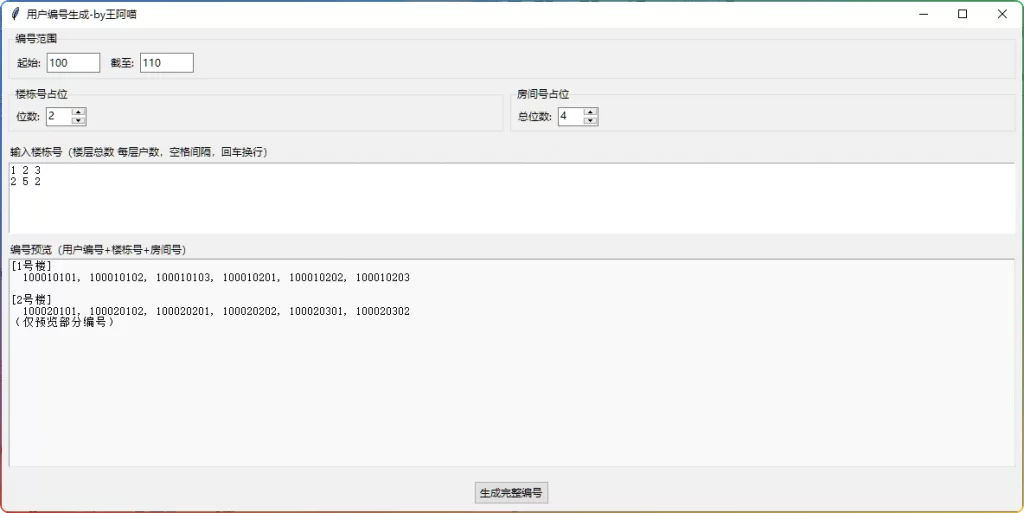The height and width of the screenshot is (513, 1024).
Task: Increase the 房间号 总位数 spinbox value
Action: 590,112
